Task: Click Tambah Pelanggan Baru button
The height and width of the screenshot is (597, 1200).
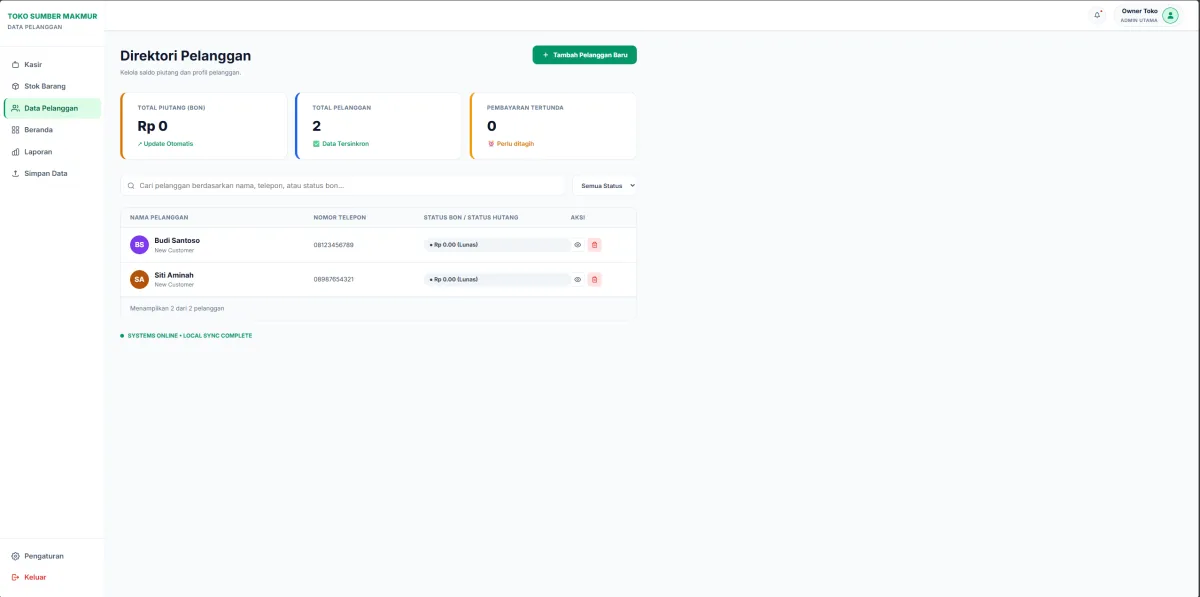Action: [x=584, y=55]
